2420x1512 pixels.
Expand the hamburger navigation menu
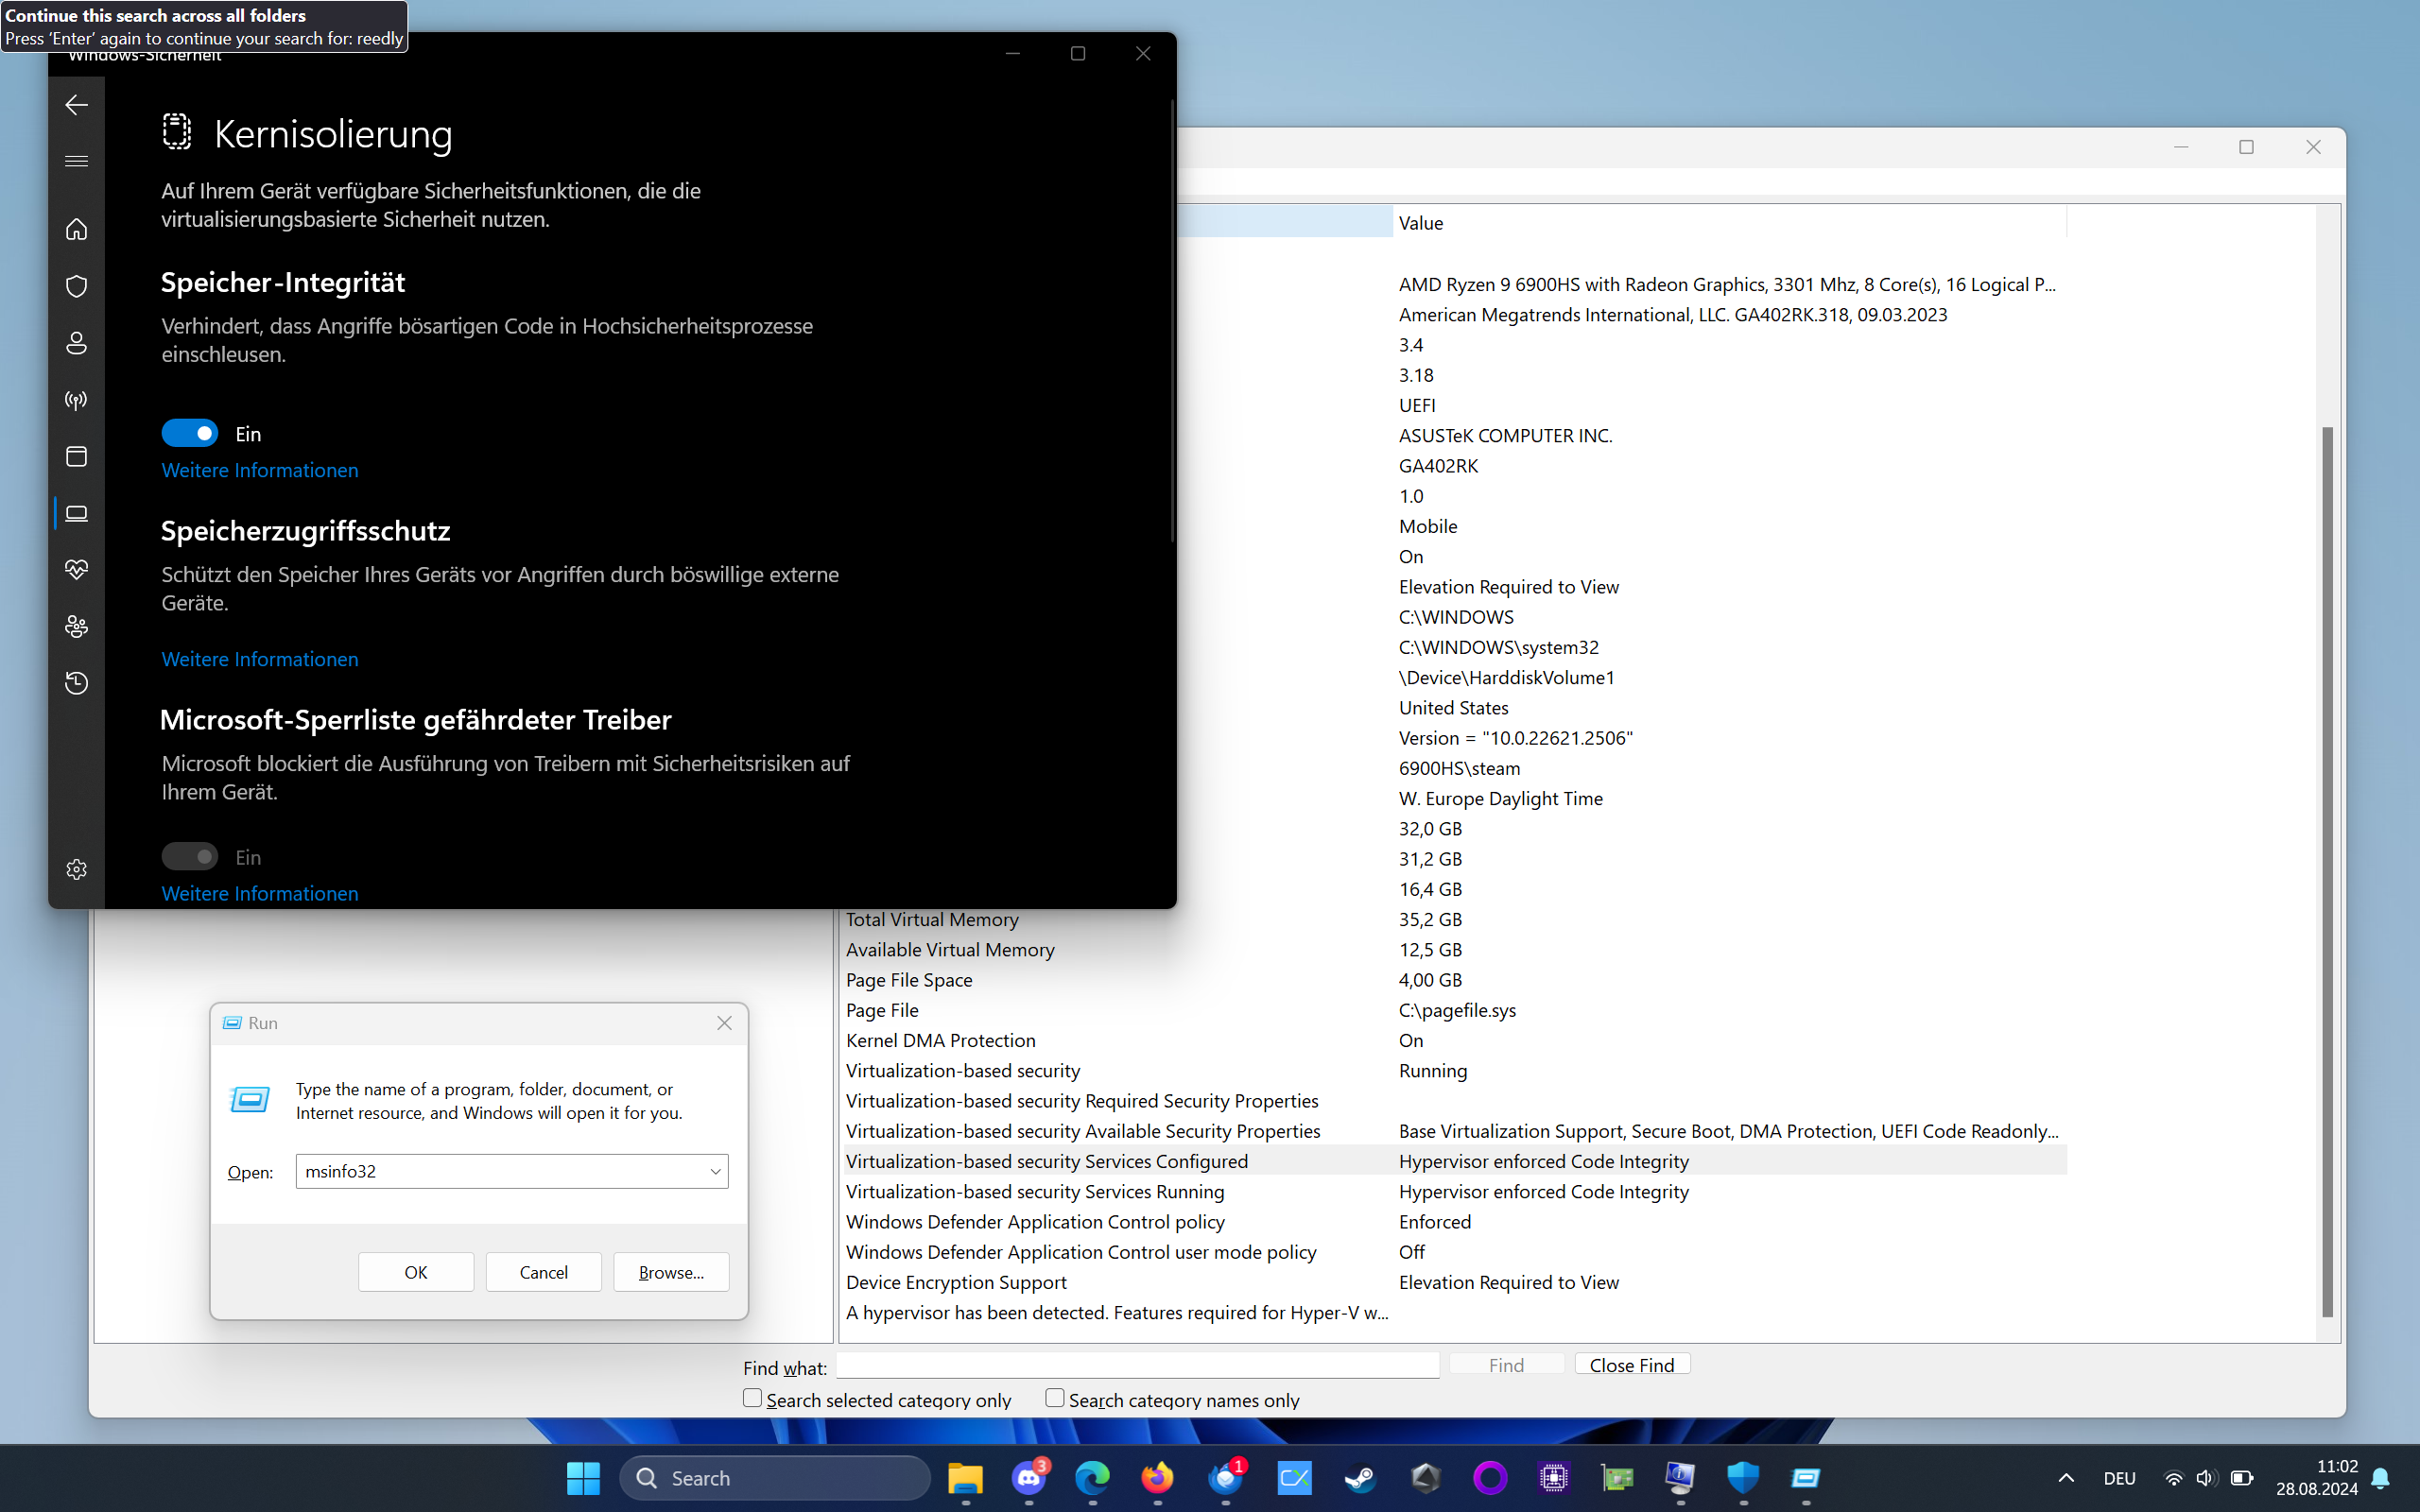tap(76, 161)
